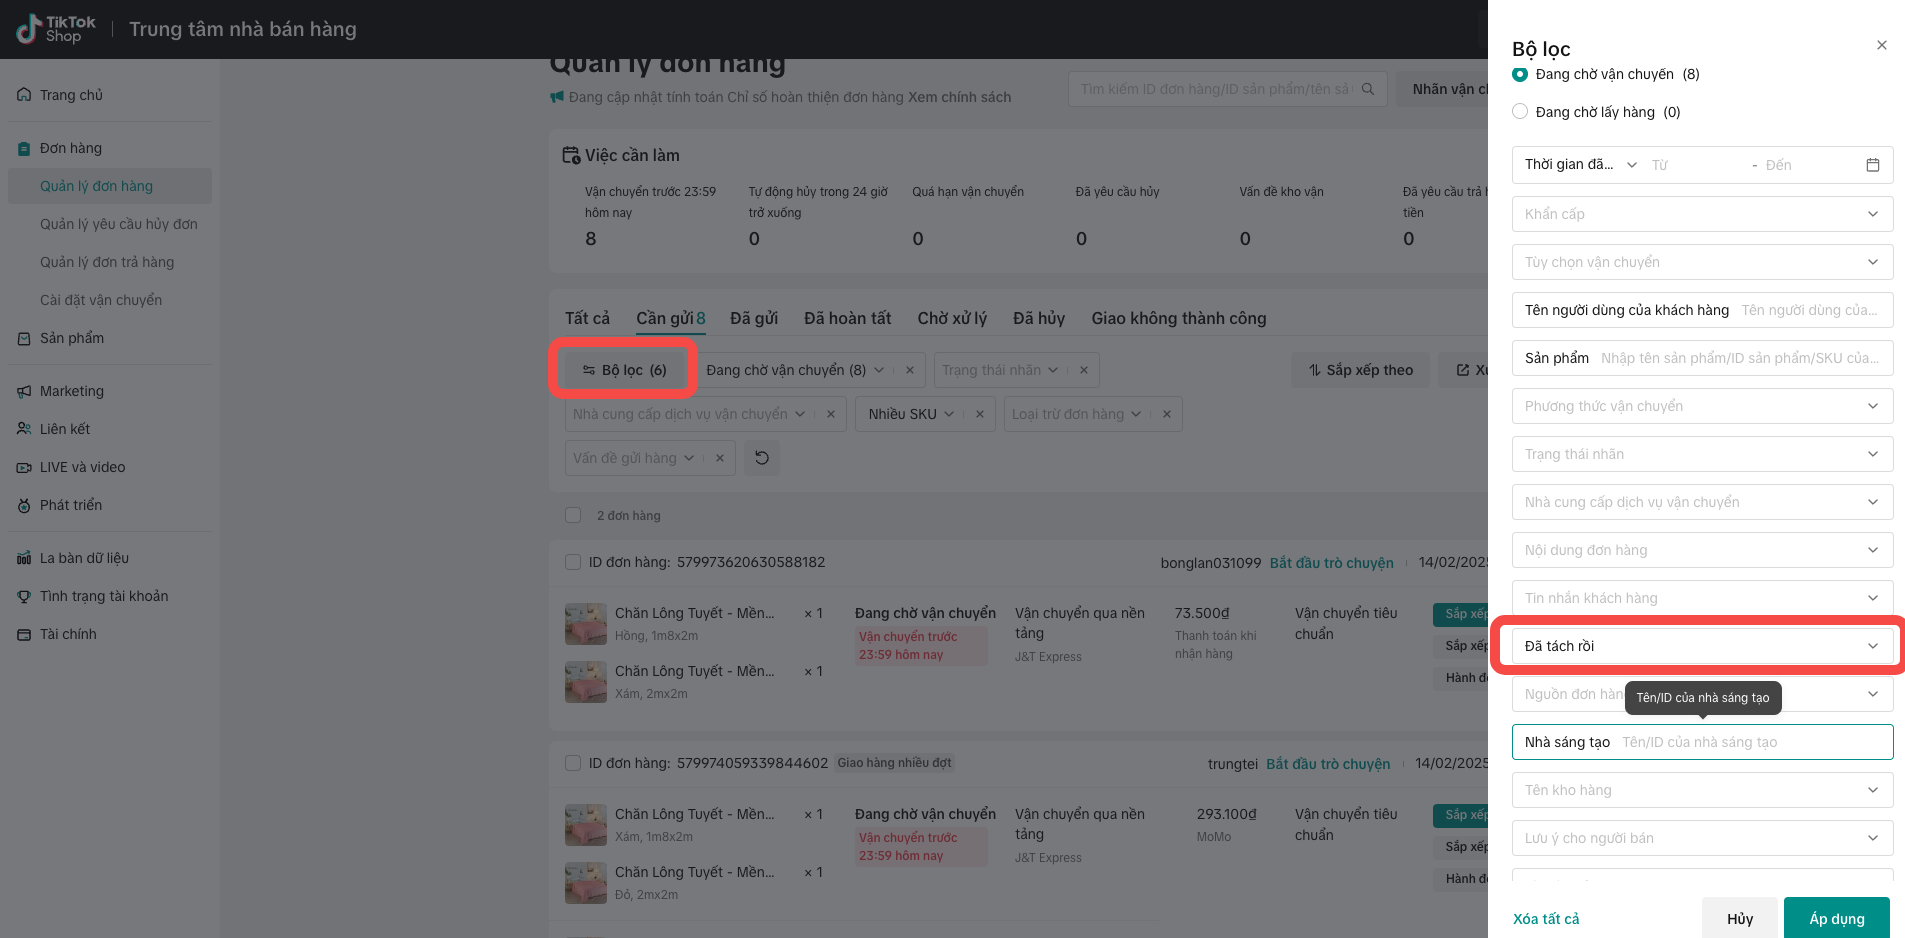
Task: Click the TikTok Shop logo
Action: (x=56, y=29)
